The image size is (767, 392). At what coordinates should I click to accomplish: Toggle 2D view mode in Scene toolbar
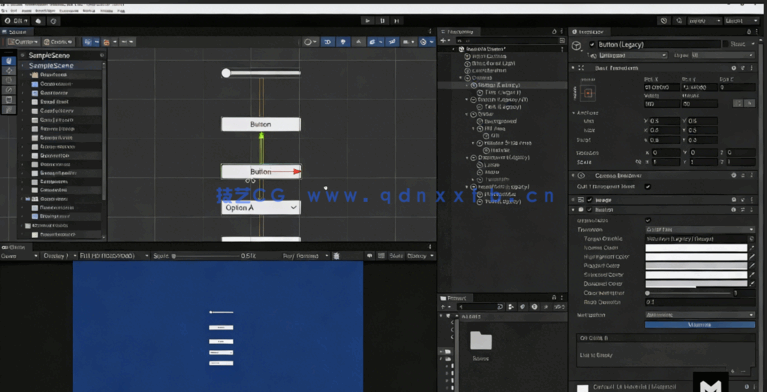[x=328, y=42]
